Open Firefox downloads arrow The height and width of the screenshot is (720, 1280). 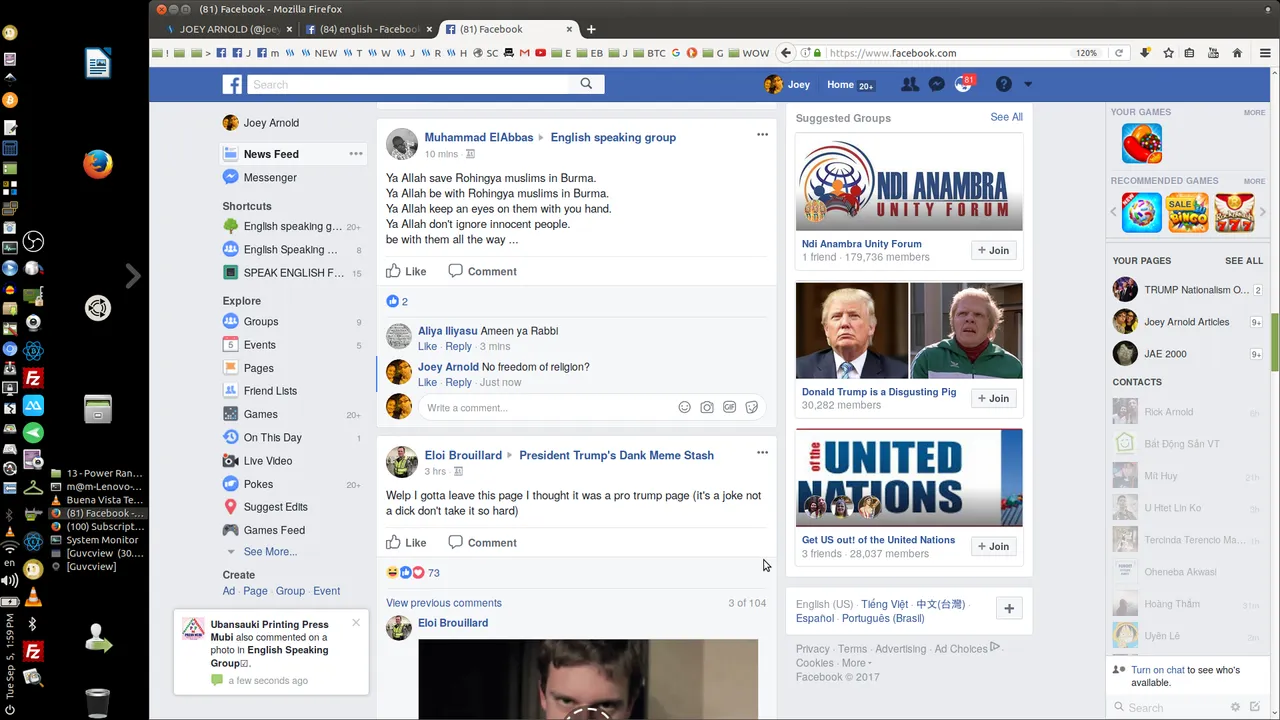1145,53
